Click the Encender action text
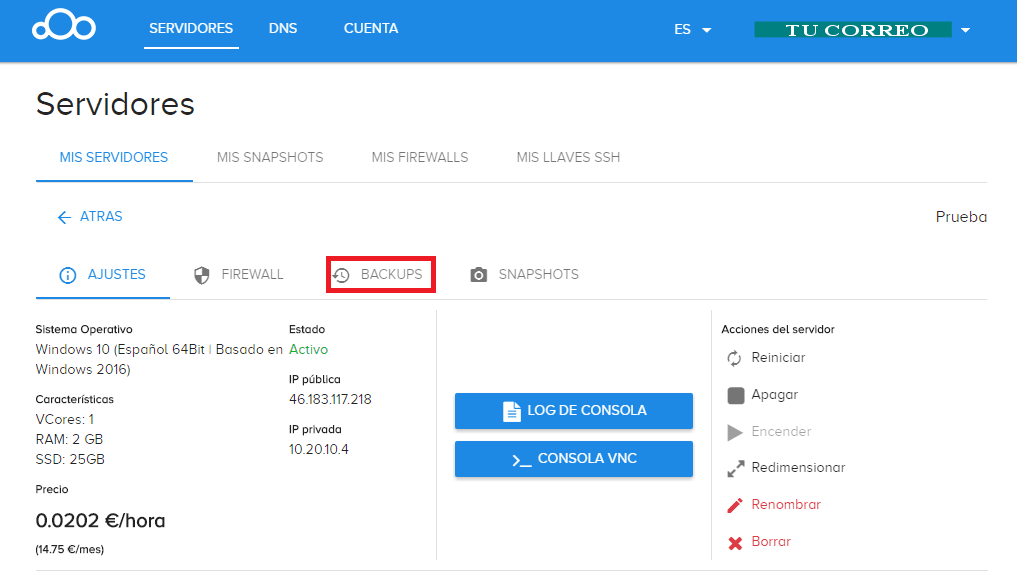Image resolution: width=1017 pixels, height=572 pixels. 781,431
